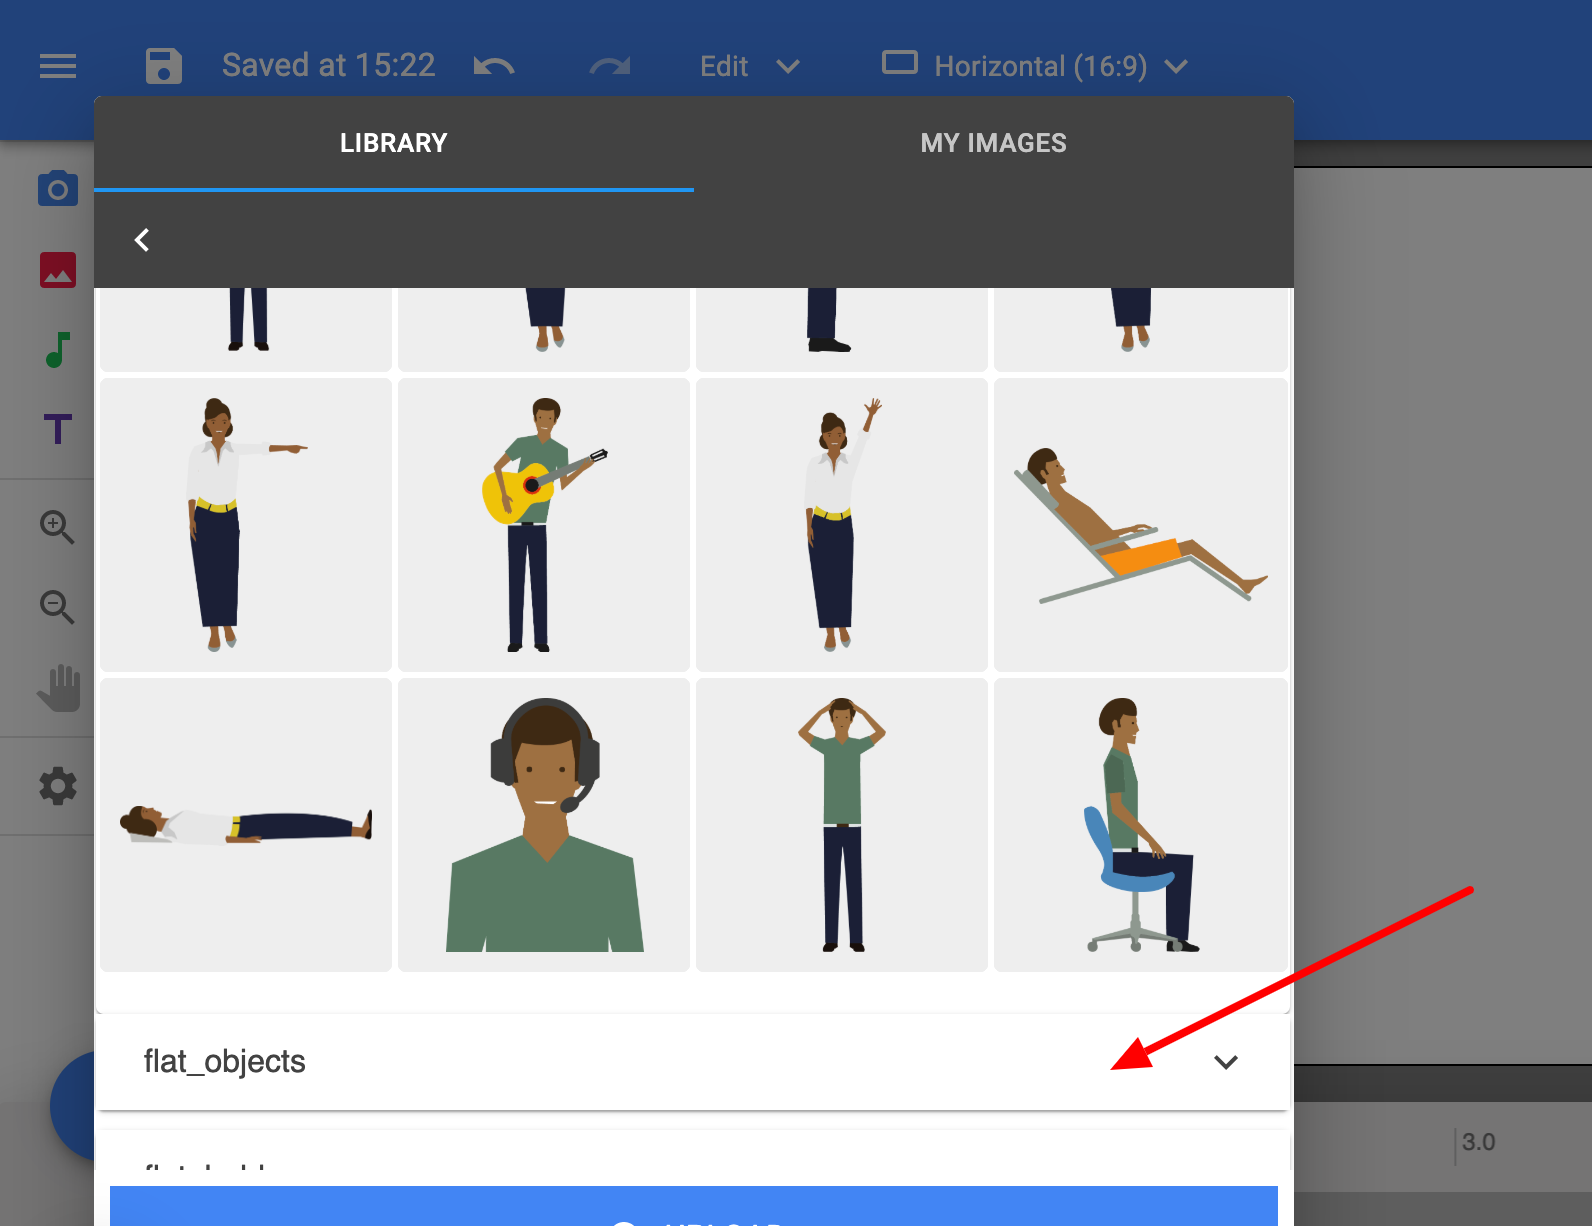Image resolution: width=1592 pixels, height=1226 pixels.
Task: Redo the last undone action
Action: coord(610,66)
